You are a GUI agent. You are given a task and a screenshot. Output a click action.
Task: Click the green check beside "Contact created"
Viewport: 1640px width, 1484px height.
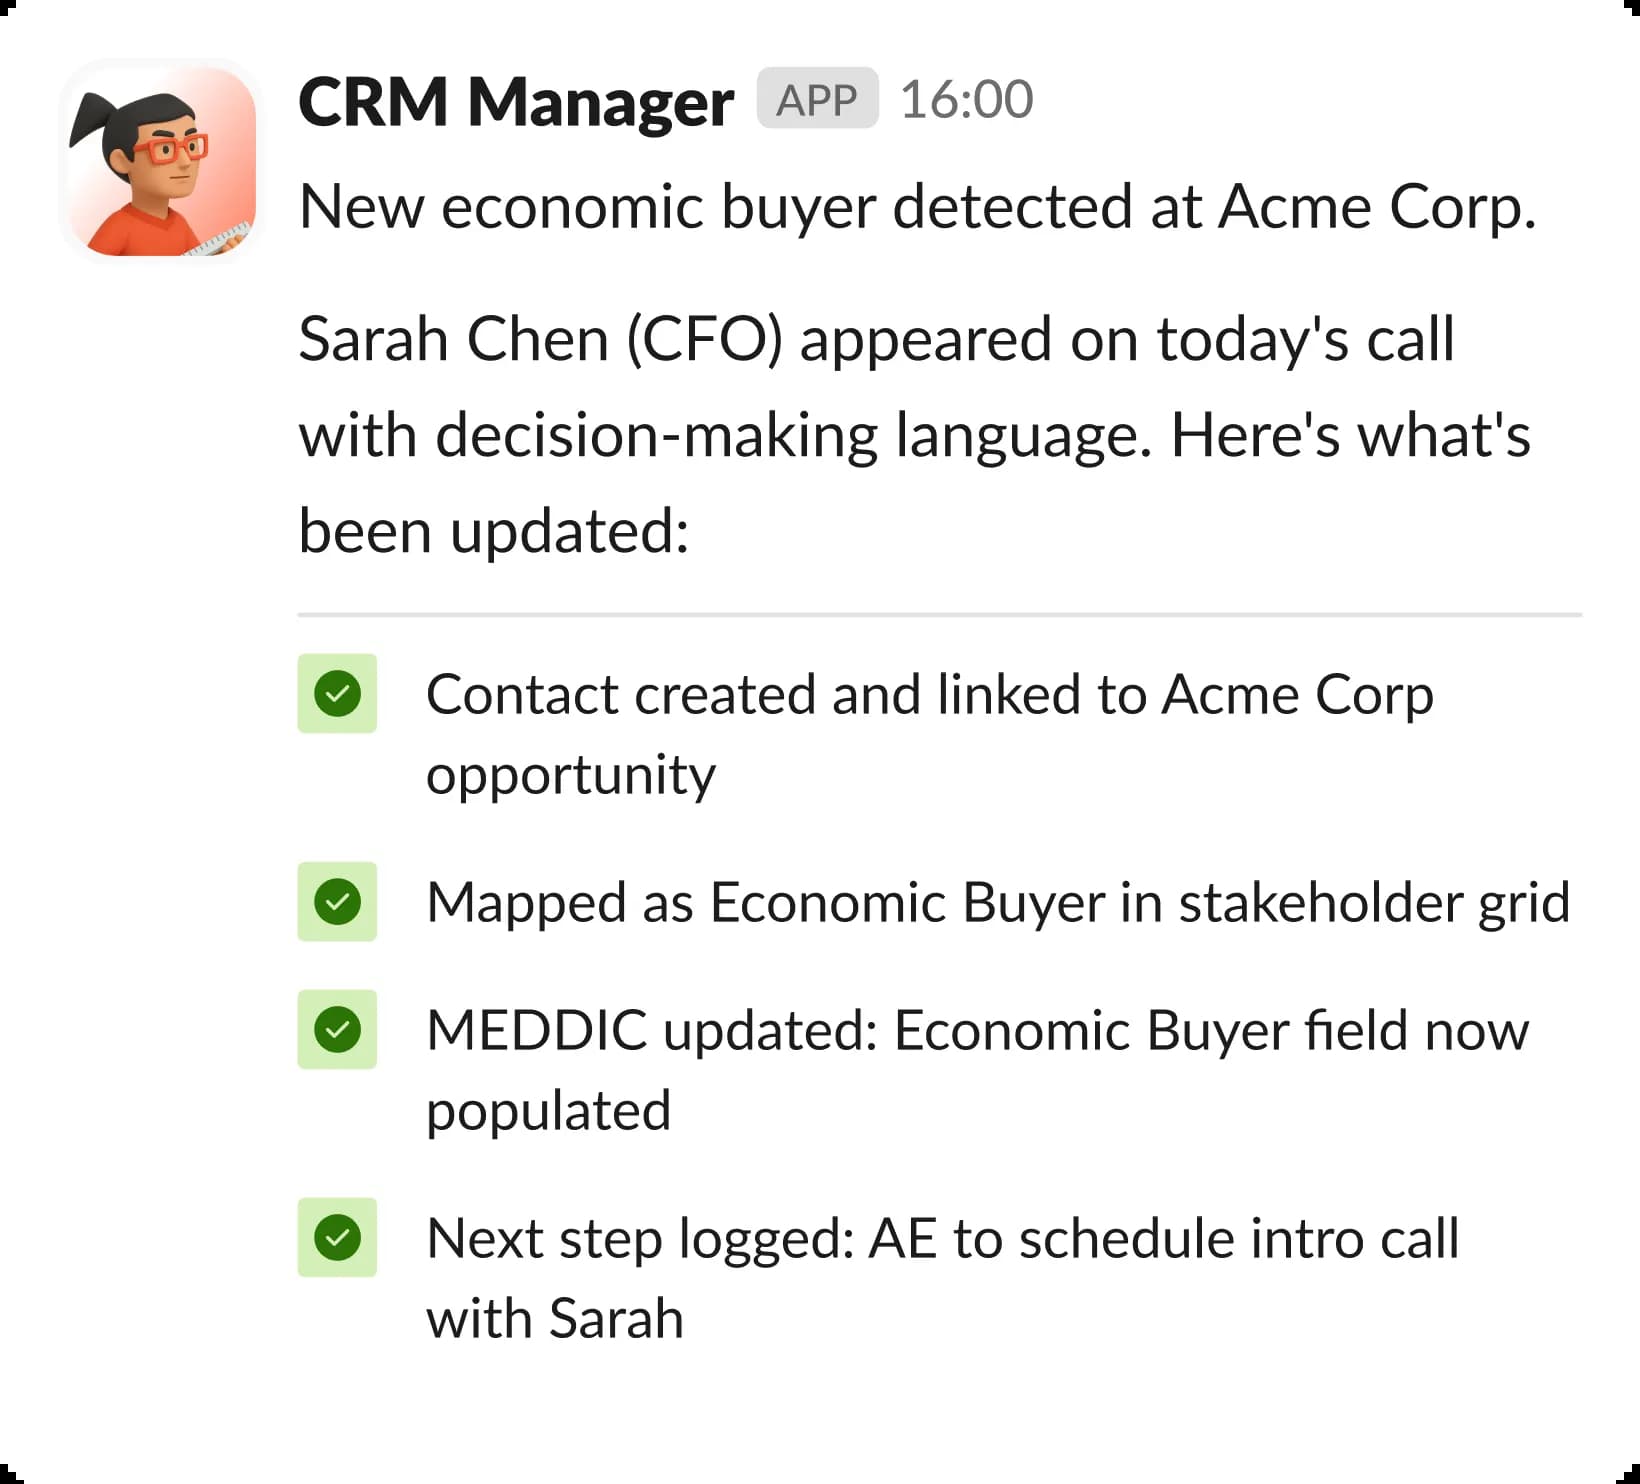[337, 694]
